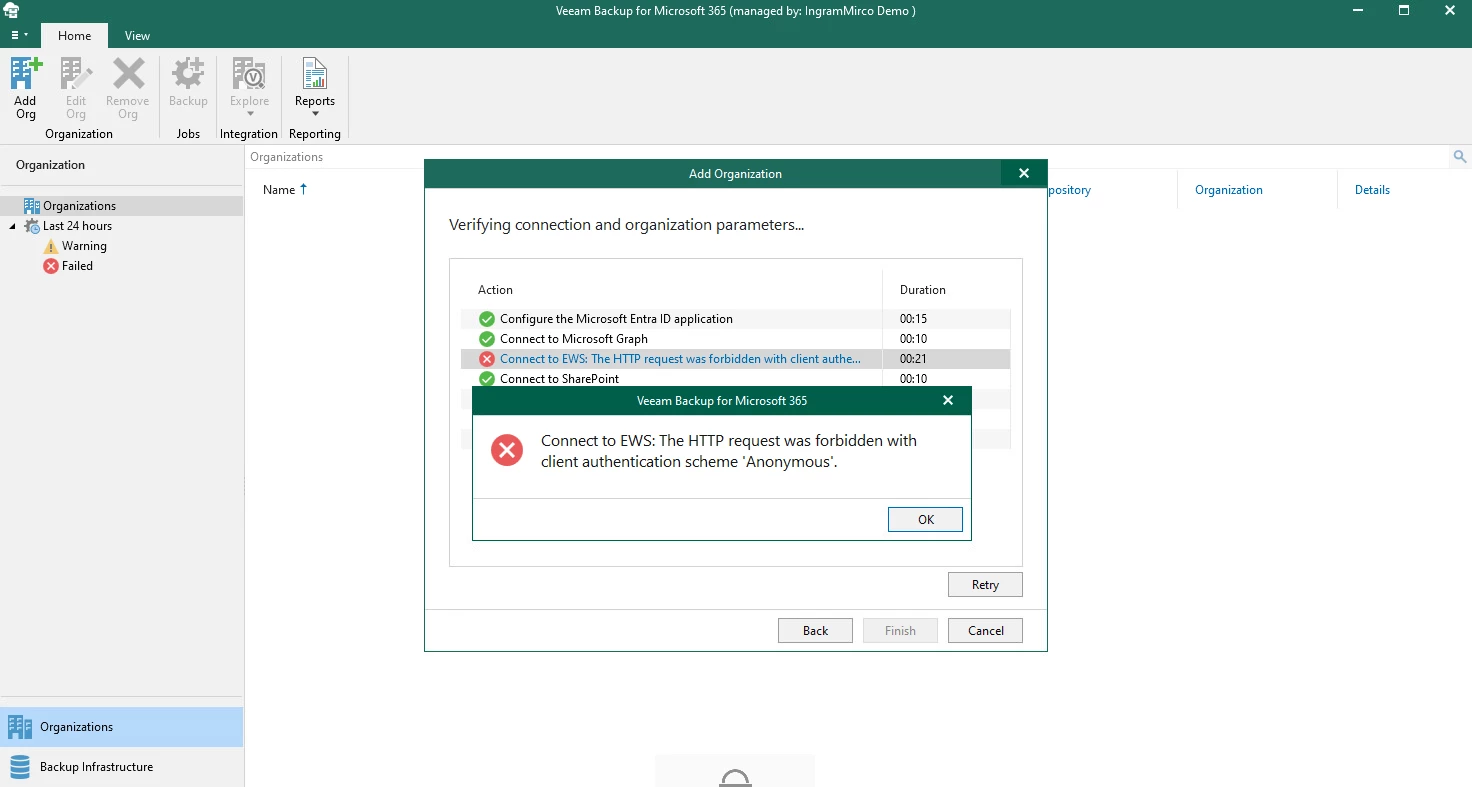Select 'Connect to Microsoft Graph' row

pyautogui.click(x=735, y=339)
